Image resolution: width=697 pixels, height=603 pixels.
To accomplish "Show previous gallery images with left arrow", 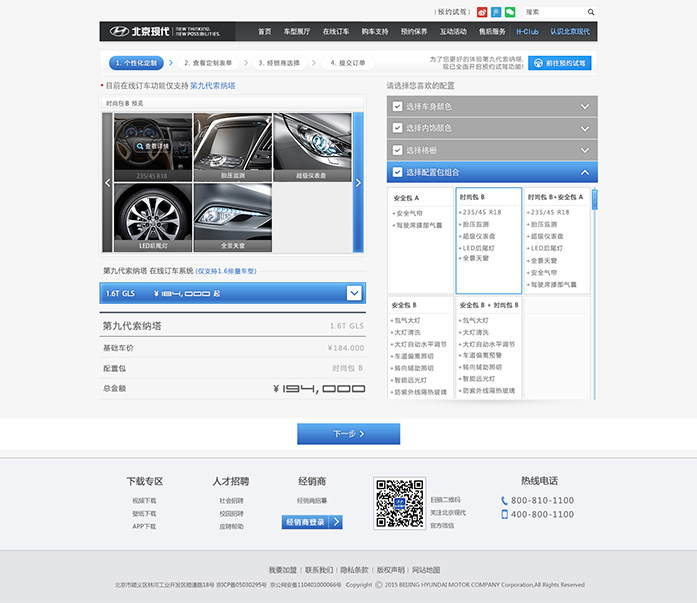I will click(x=108, y=182).
